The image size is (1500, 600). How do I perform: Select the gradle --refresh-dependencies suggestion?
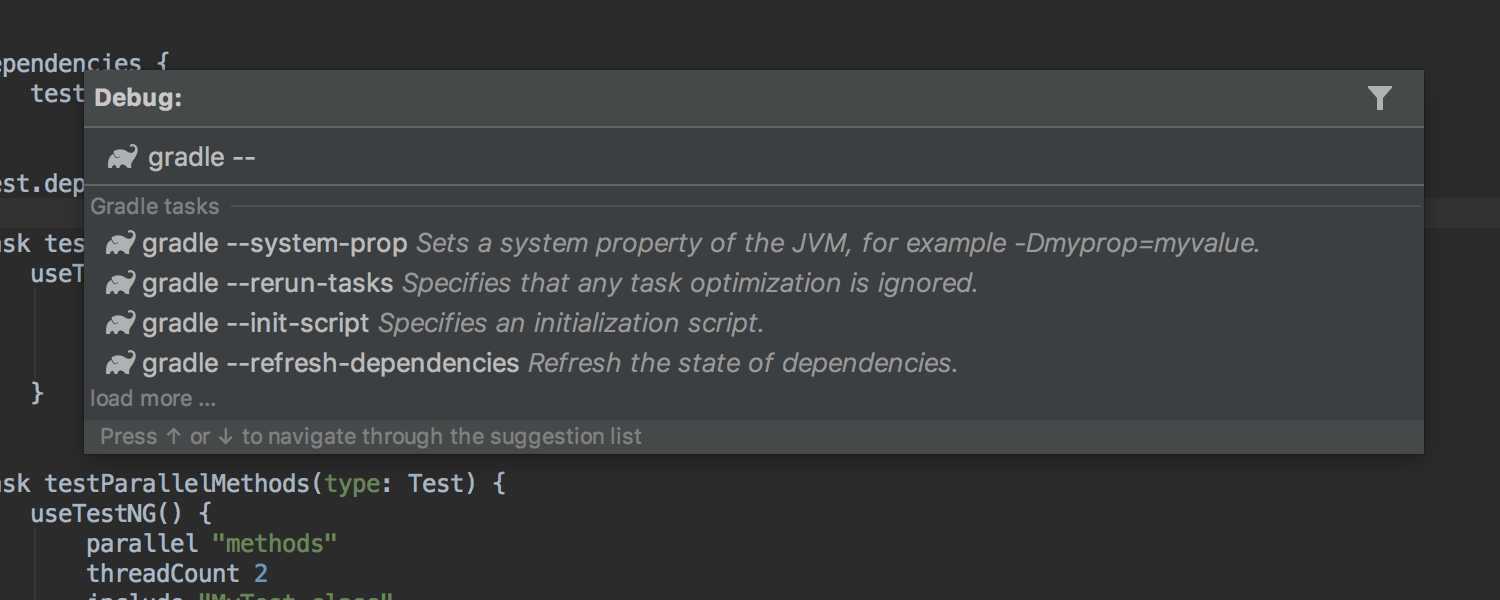[x=754, y=363]
